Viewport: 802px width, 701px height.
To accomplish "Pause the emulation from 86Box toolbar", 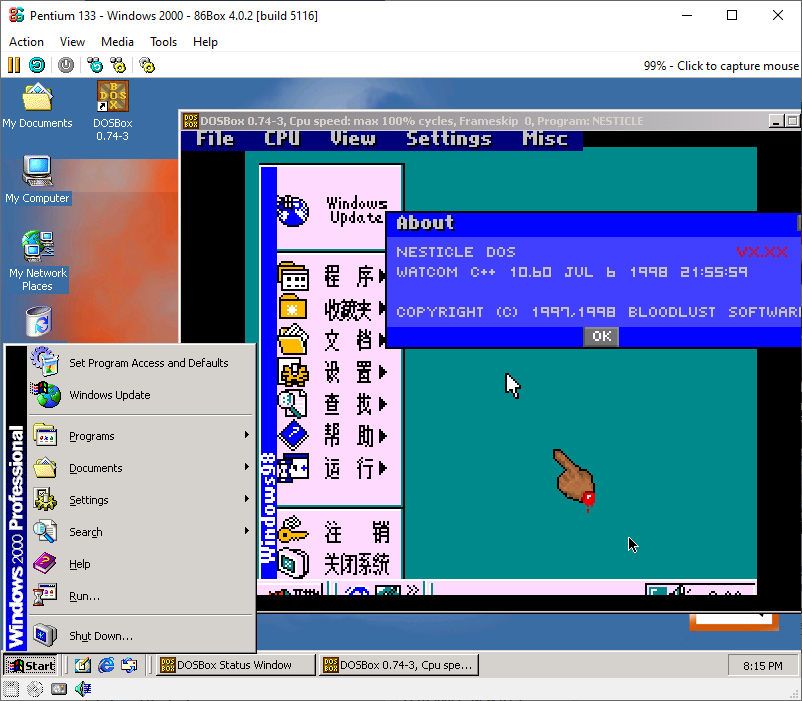I will (x=14, y=65).
